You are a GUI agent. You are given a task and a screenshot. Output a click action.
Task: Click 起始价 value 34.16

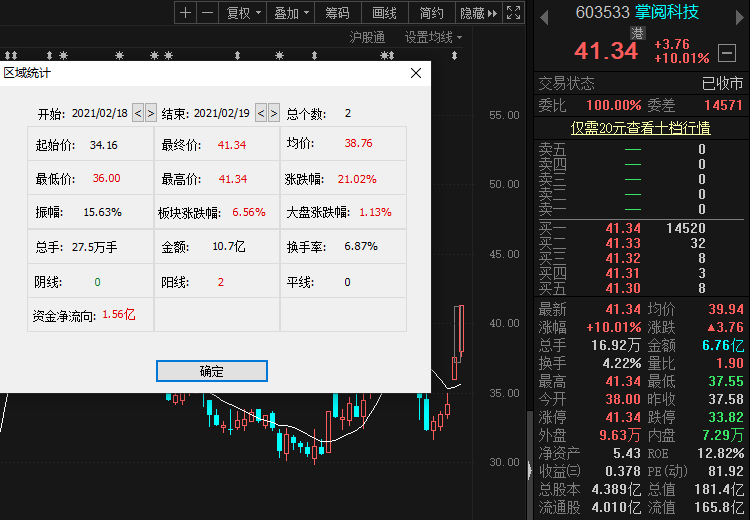[103, 145]
